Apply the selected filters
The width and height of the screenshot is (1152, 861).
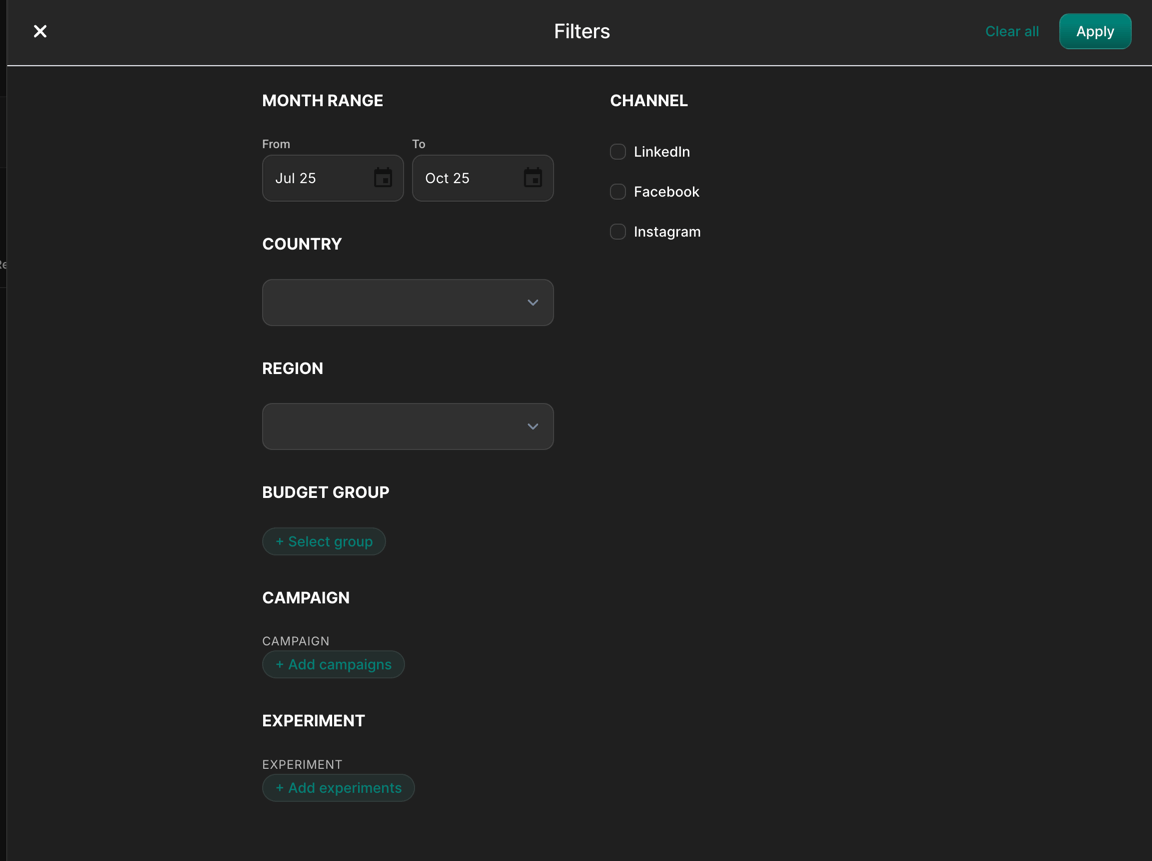pos(1094,31)
